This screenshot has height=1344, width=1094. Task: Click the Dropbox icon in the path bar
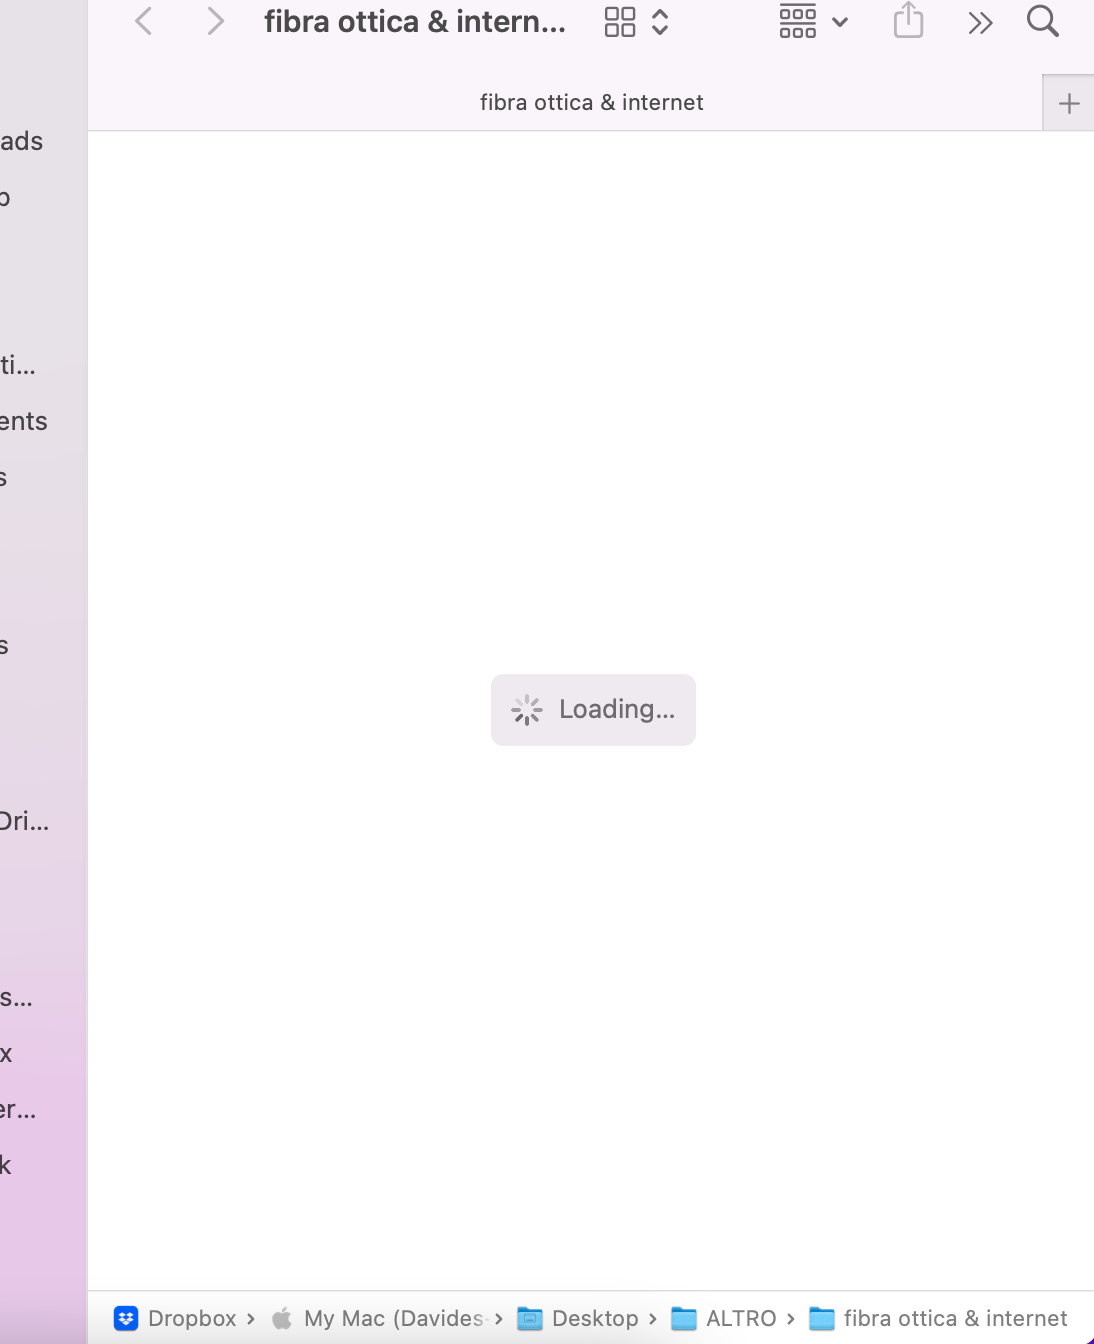point(126,1318)
